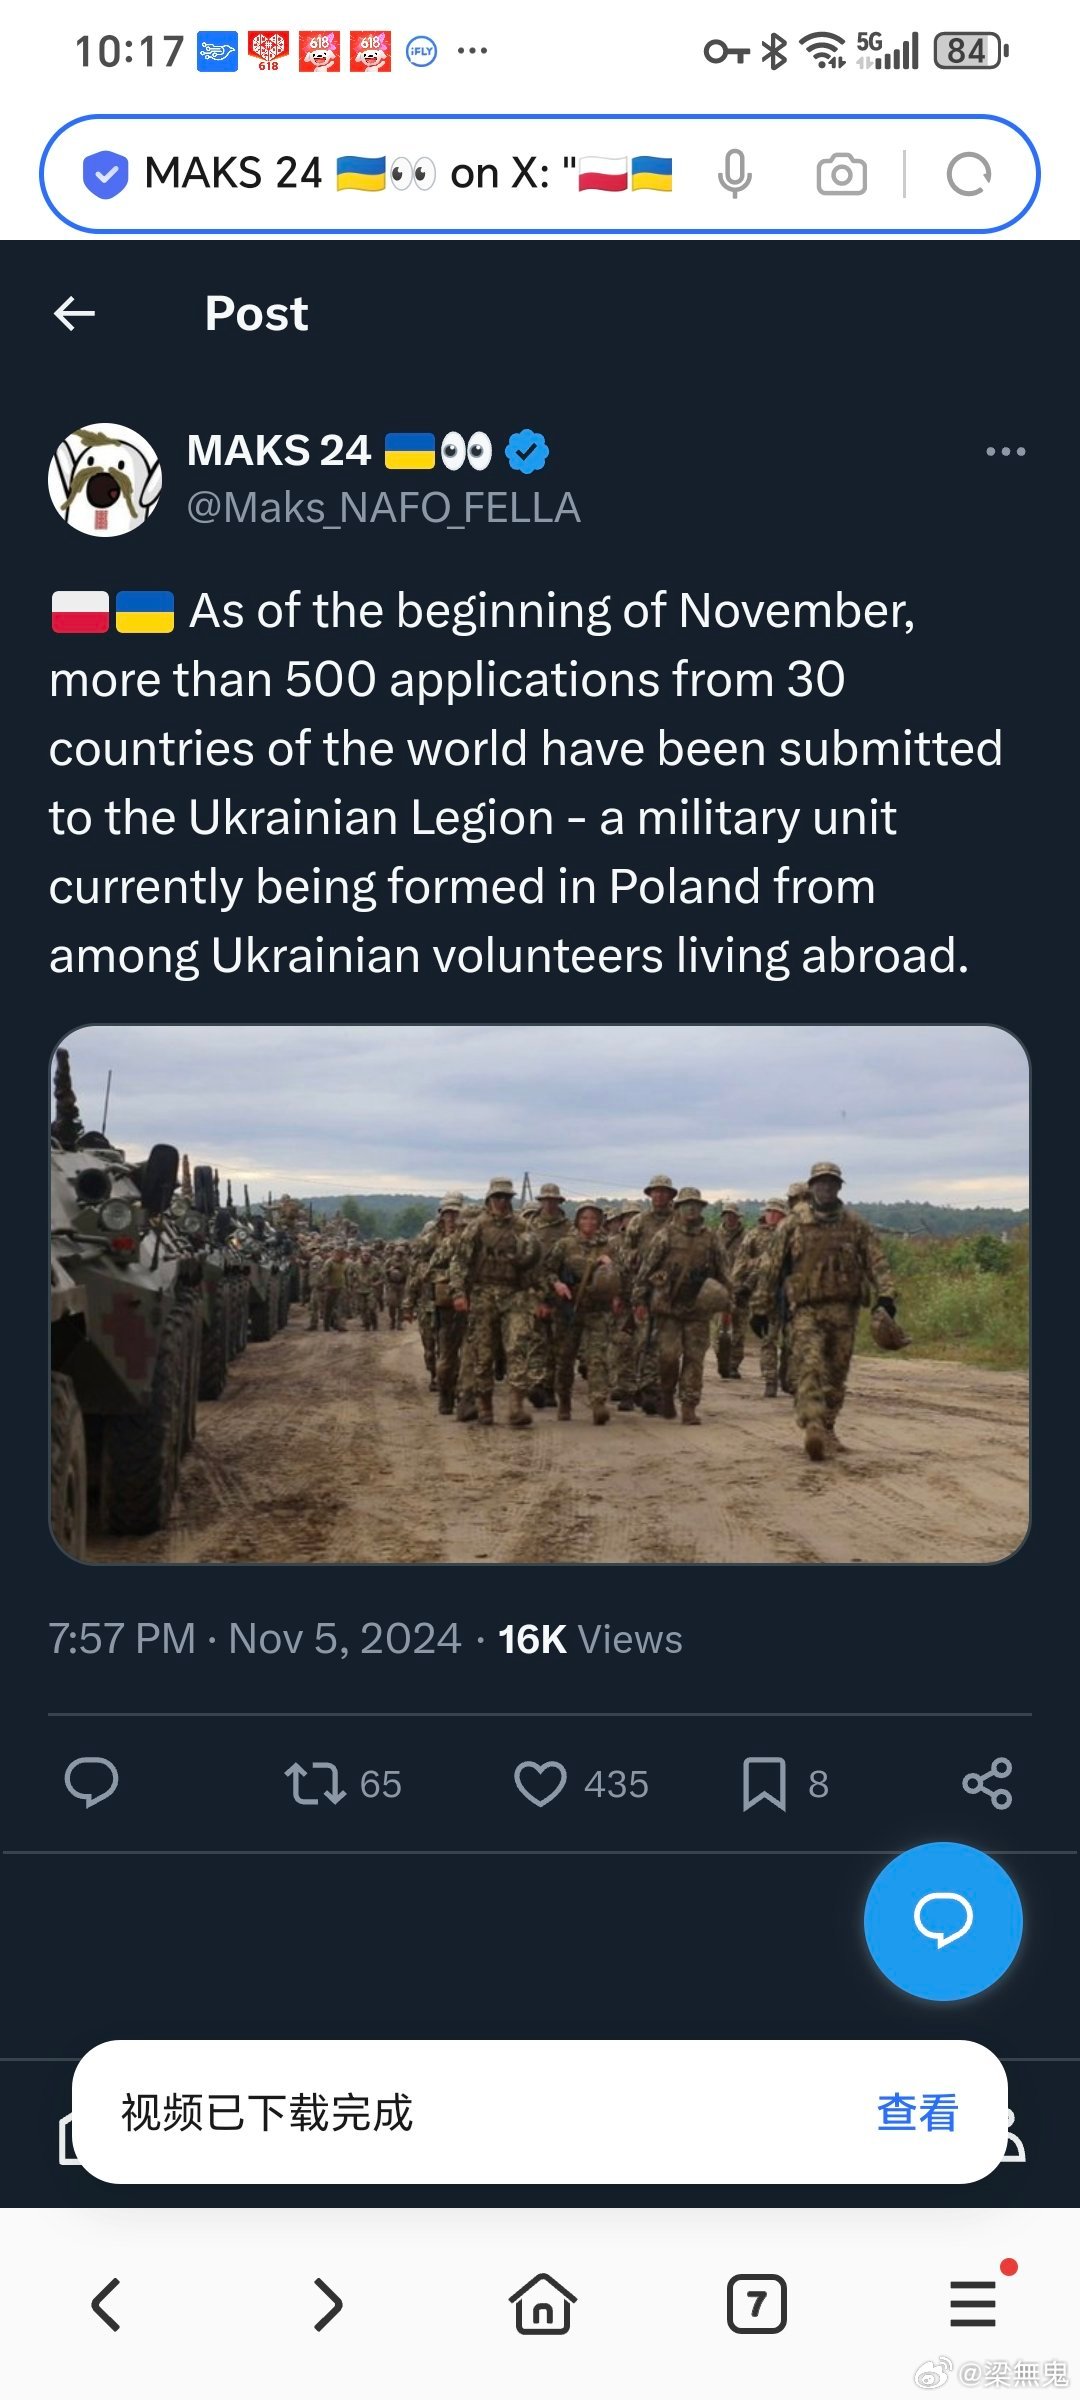Open the tab switcher showing 7 tabs
The image size is (1080, 2400).
[756, 2304]
